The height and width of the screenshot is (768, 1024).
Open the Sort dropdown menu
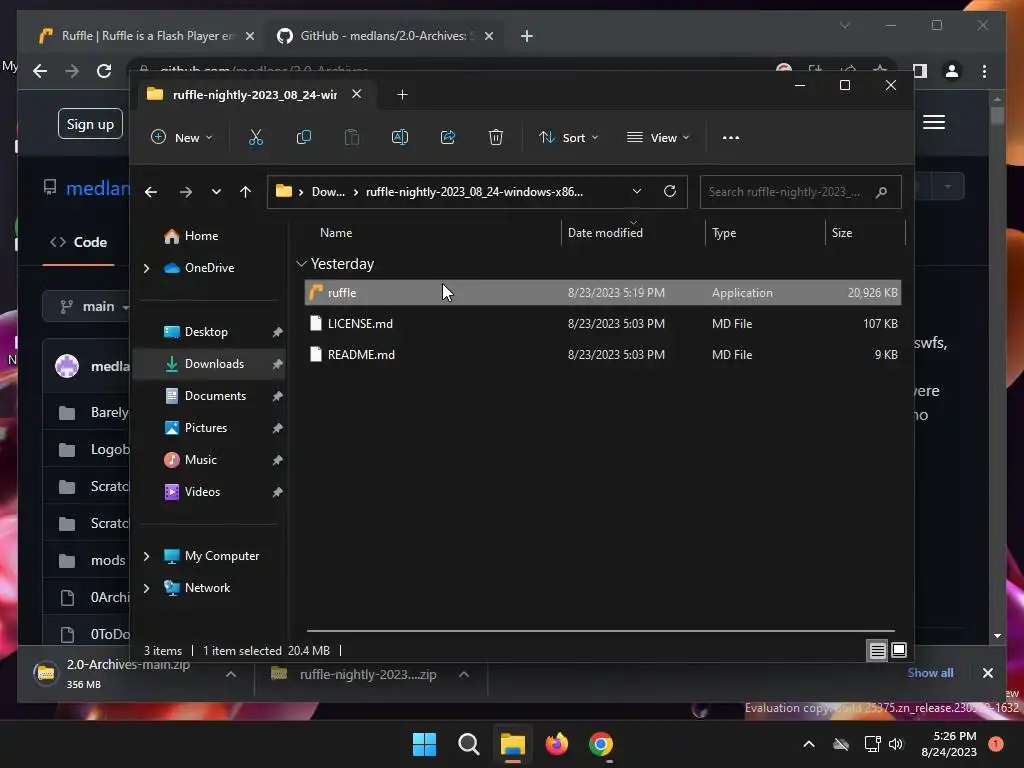568,137
